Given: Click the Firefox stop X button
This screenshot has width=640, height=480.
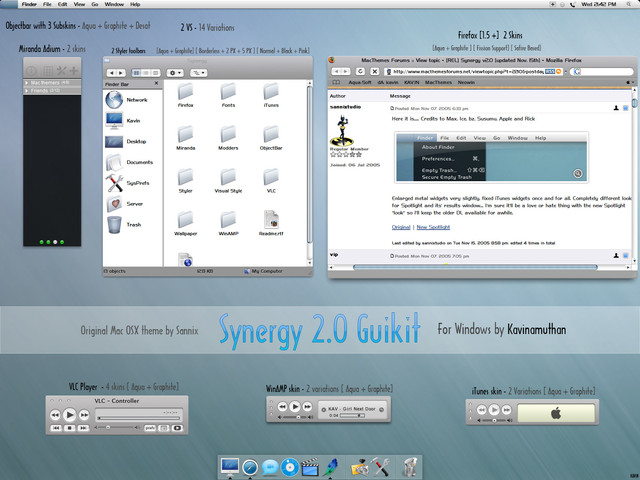Looking at the screenshot, I should coord(375,71).
